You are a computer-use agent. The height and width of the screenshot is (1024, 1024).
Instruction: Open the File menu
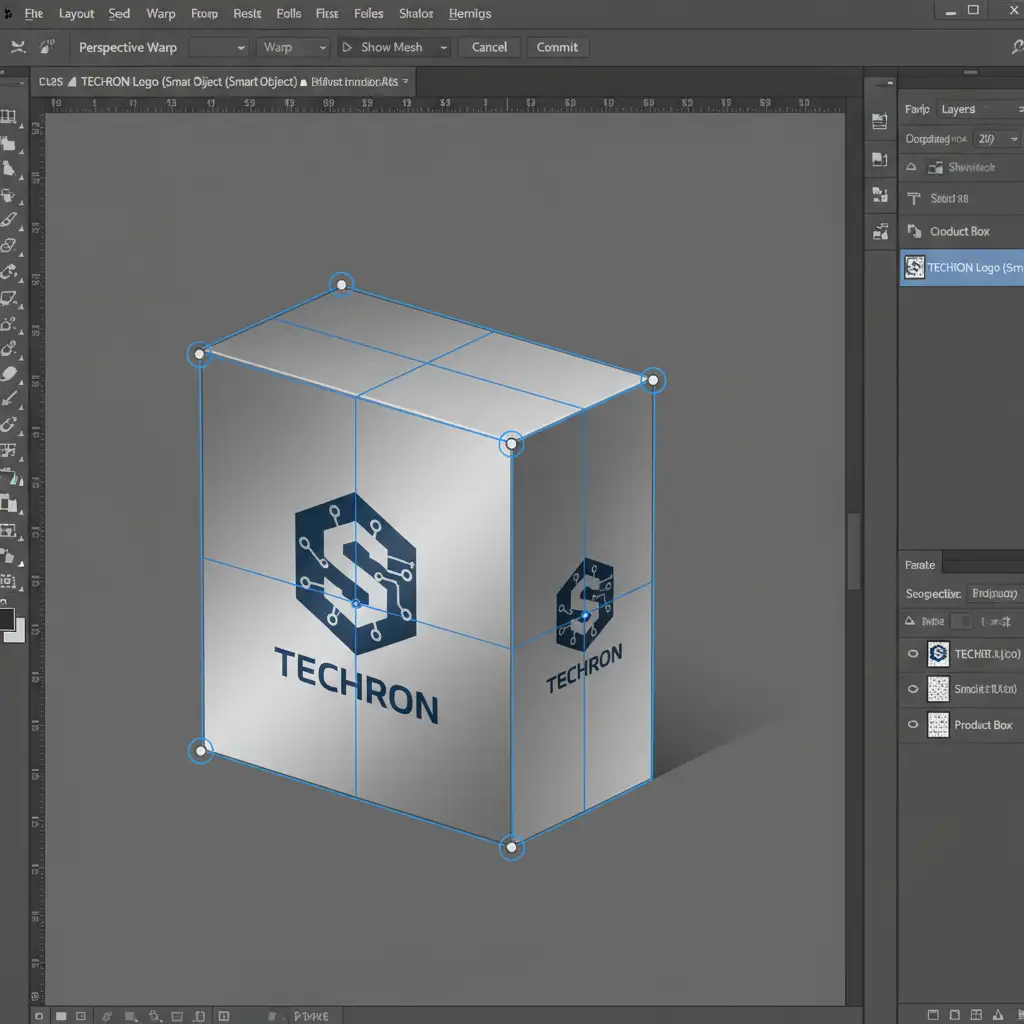pyautogui.click(x=34, y=14)
